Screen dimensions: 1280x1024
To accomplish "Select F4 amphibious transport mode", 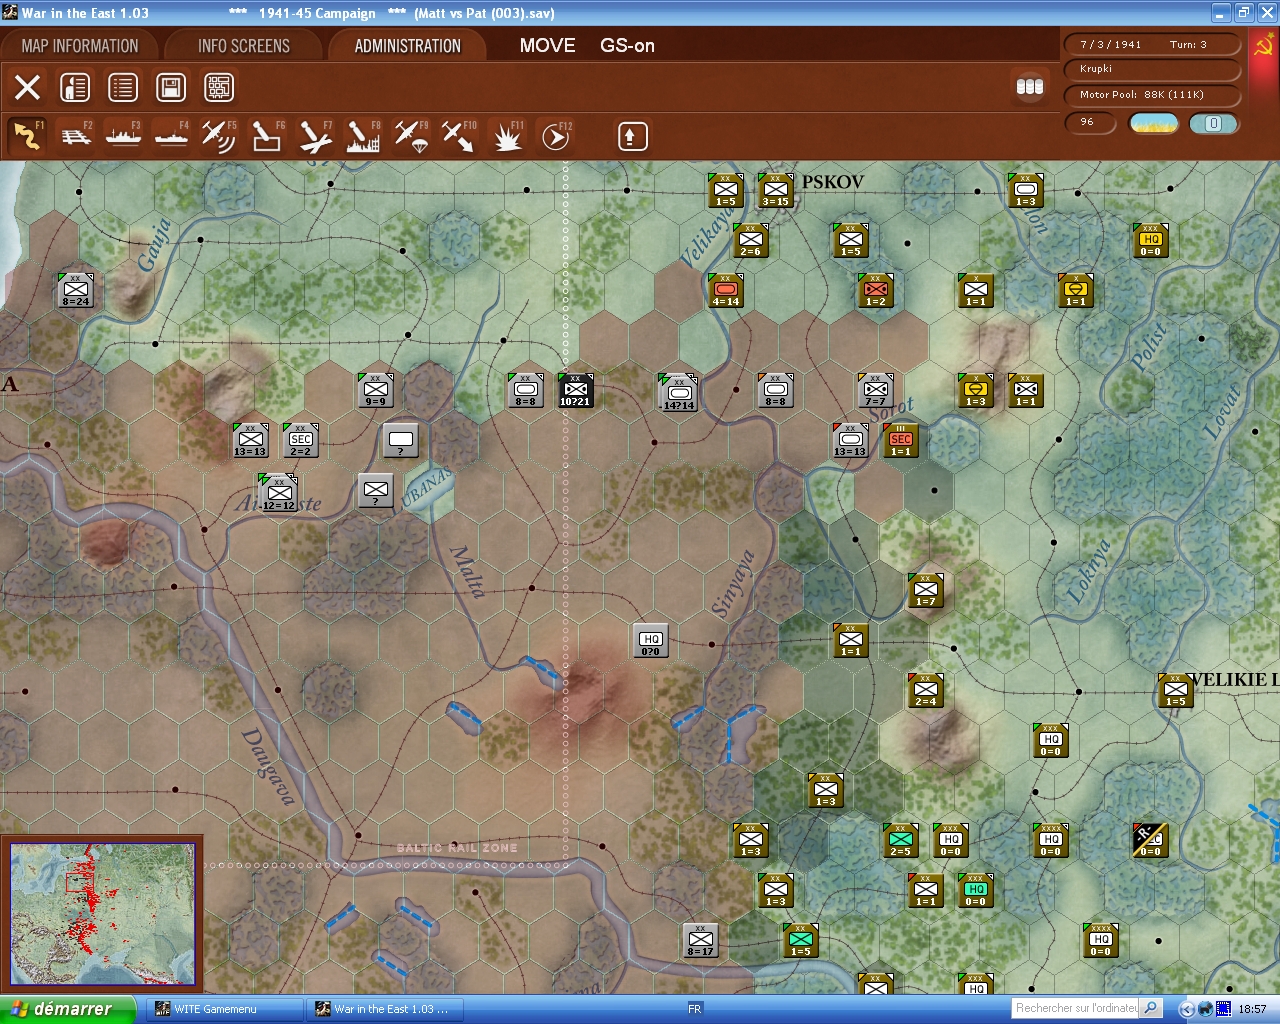I will tap(172, 136).
